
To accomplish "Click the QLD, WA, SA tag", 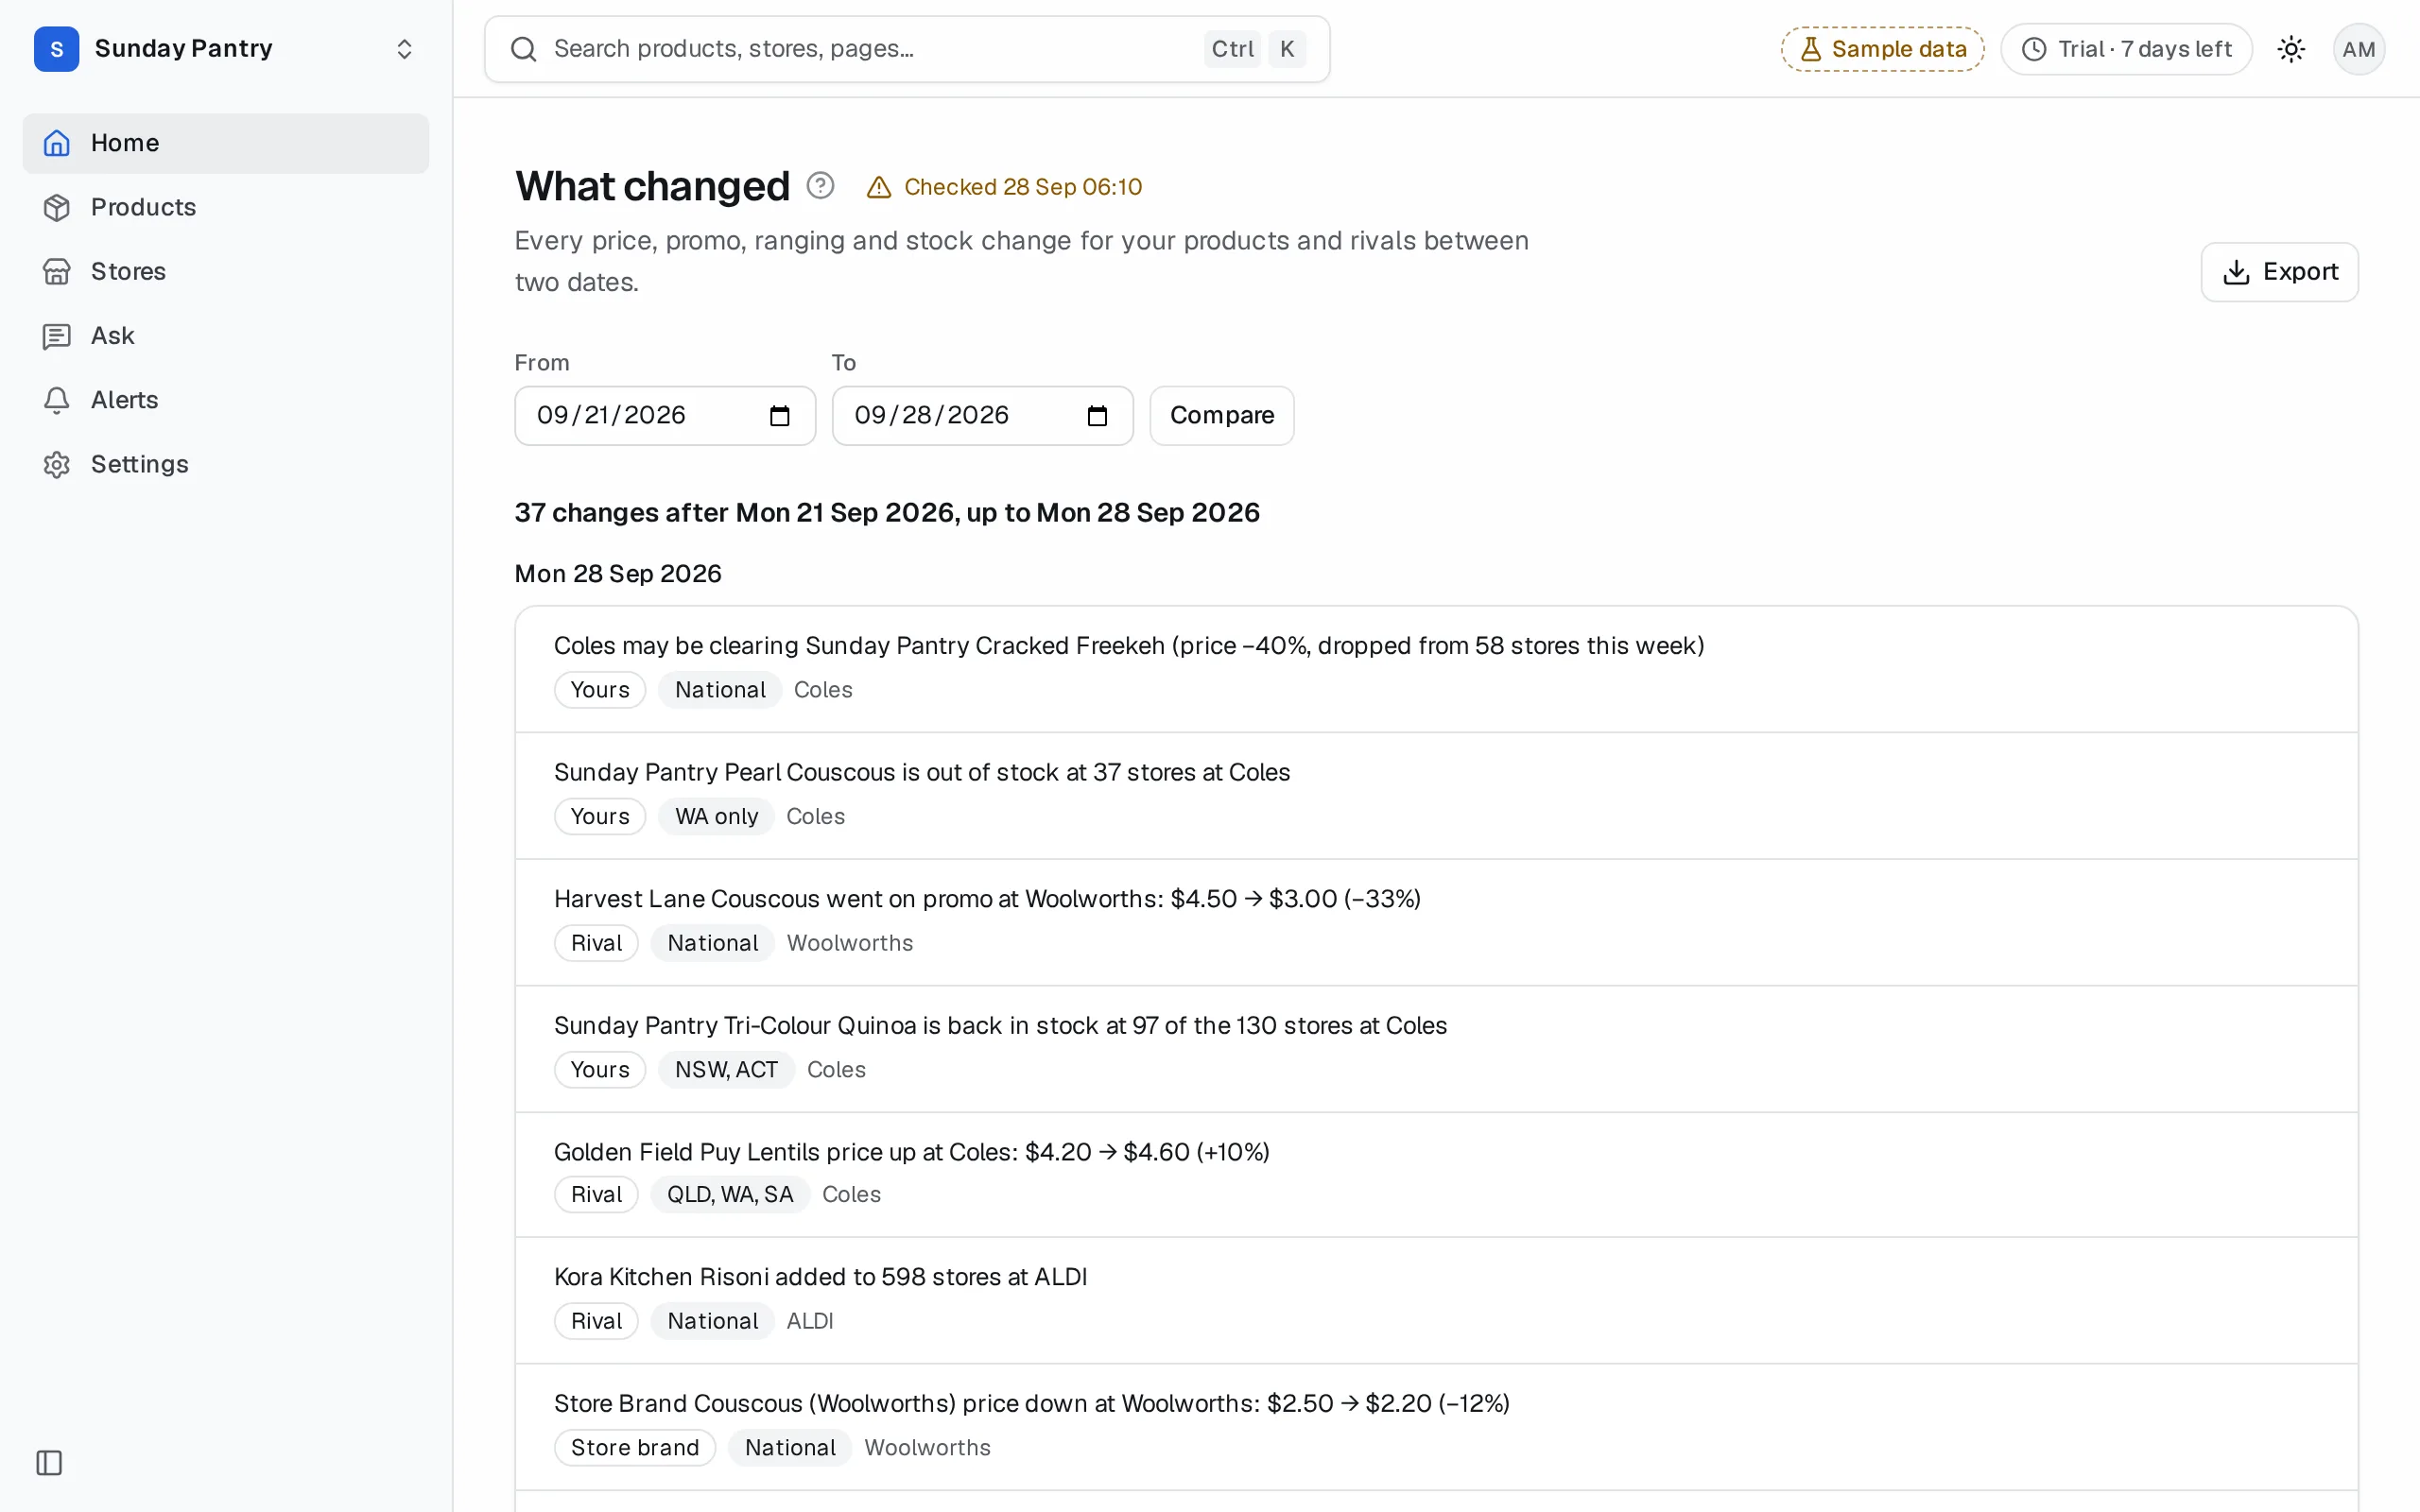I will pyautogui.click(x=730, y=1194).
